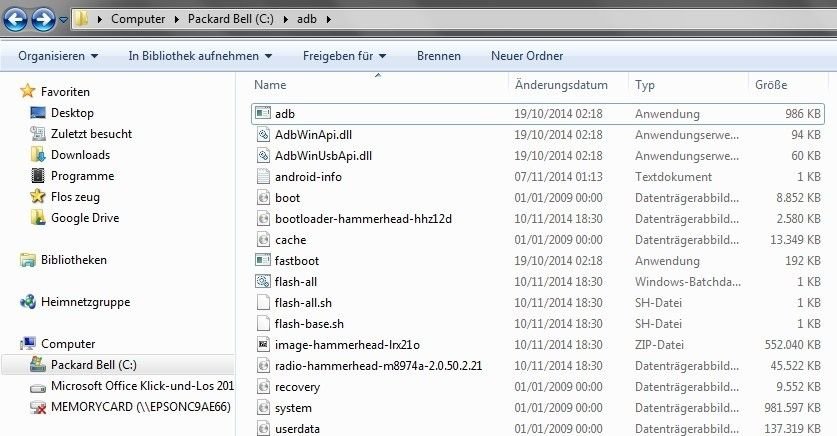The image size is (837, 436).
Task: Click adb folder in address breadcrumb
Action: click(306, 19)
